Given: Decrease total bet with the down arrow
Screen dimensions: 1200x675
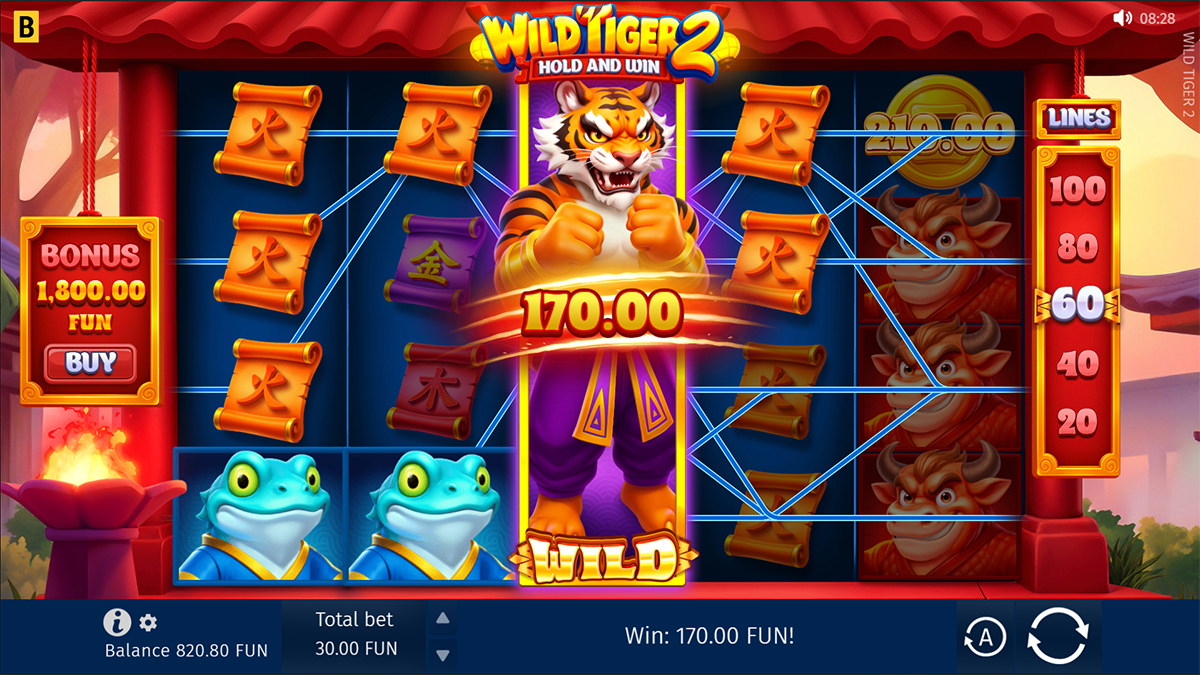Looking at the screenshot, I should 443,655.
